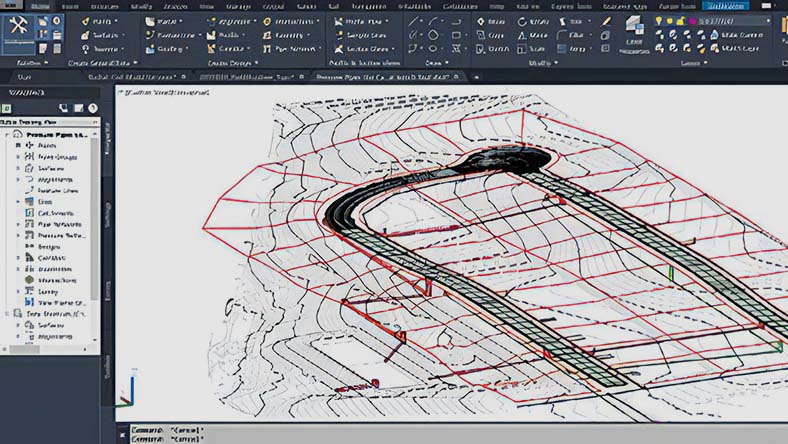
Task: Open a new drawing tab with plus
Action: pyautogui.click(x=475, y=77)
